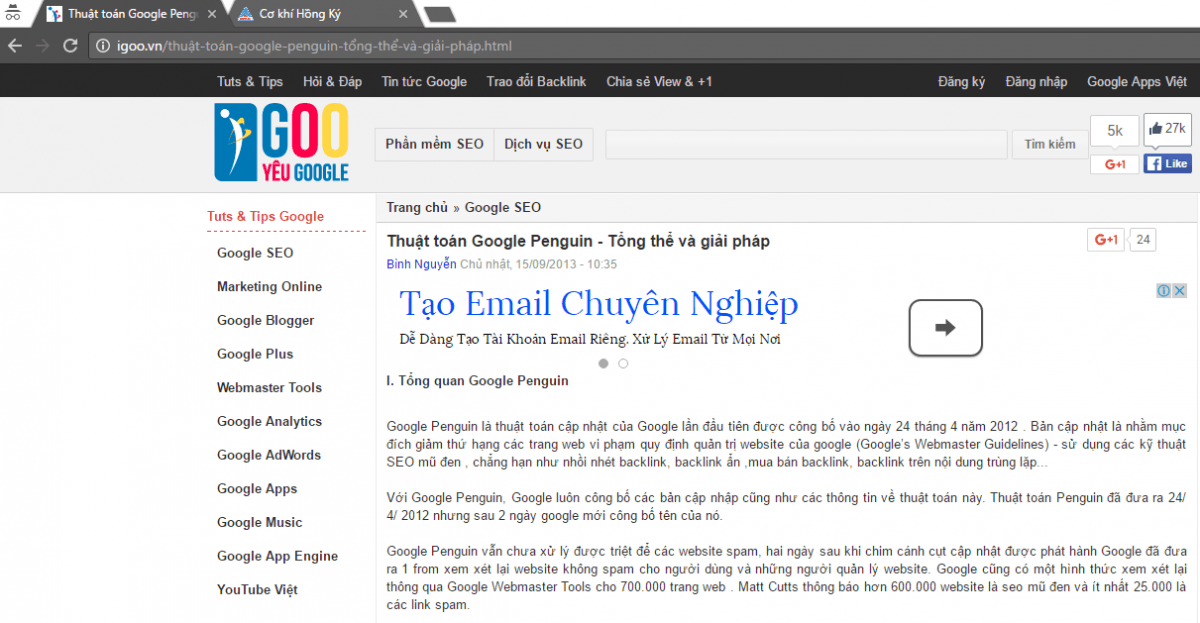This screenshot has height=623, width=1200.
Task: Click the article title Thuật toán Google Penguin
Action: (578, 241)
